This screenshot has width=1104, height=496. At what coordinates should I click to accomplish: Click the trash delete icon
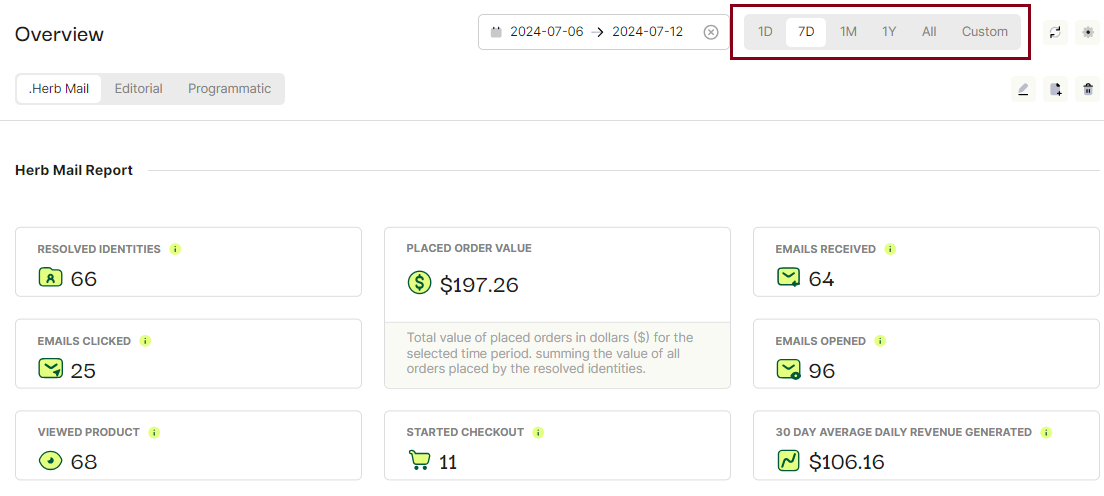coord(1088,89)
